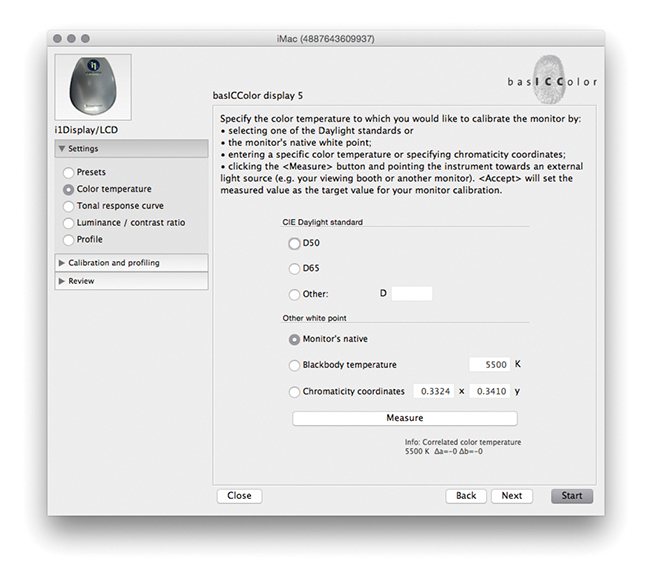Viewport: 652px width, 580px height.
Task: Go Back to the previous step
Action: tap(466, 496)
